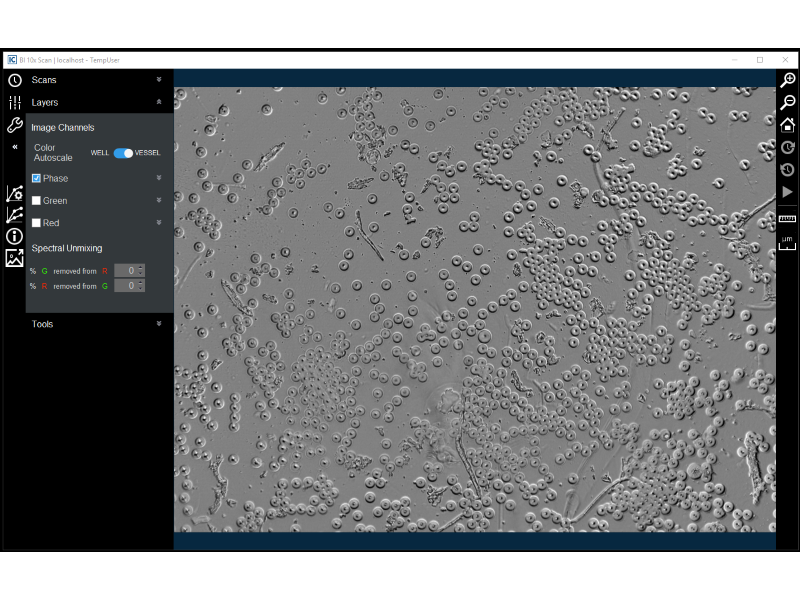Toggle the µm scale bar icon
The height and width of the screenshot is (600, 800).
point(787,243)
